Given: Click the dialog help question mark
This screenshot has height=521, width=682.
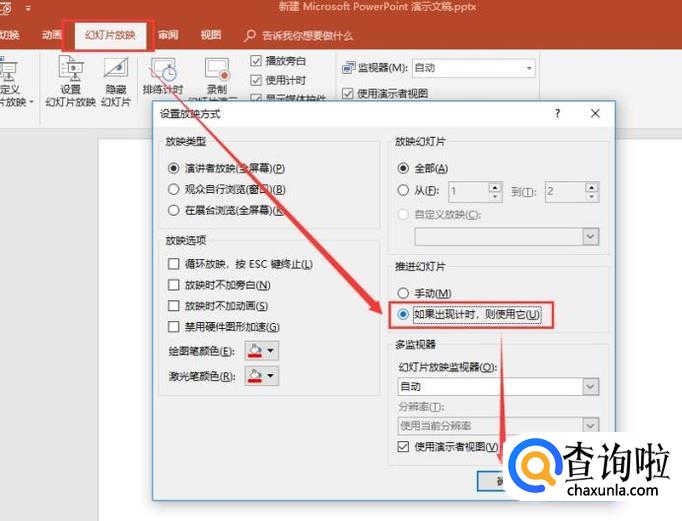Looking at the screenshot, I should [557, 114].
